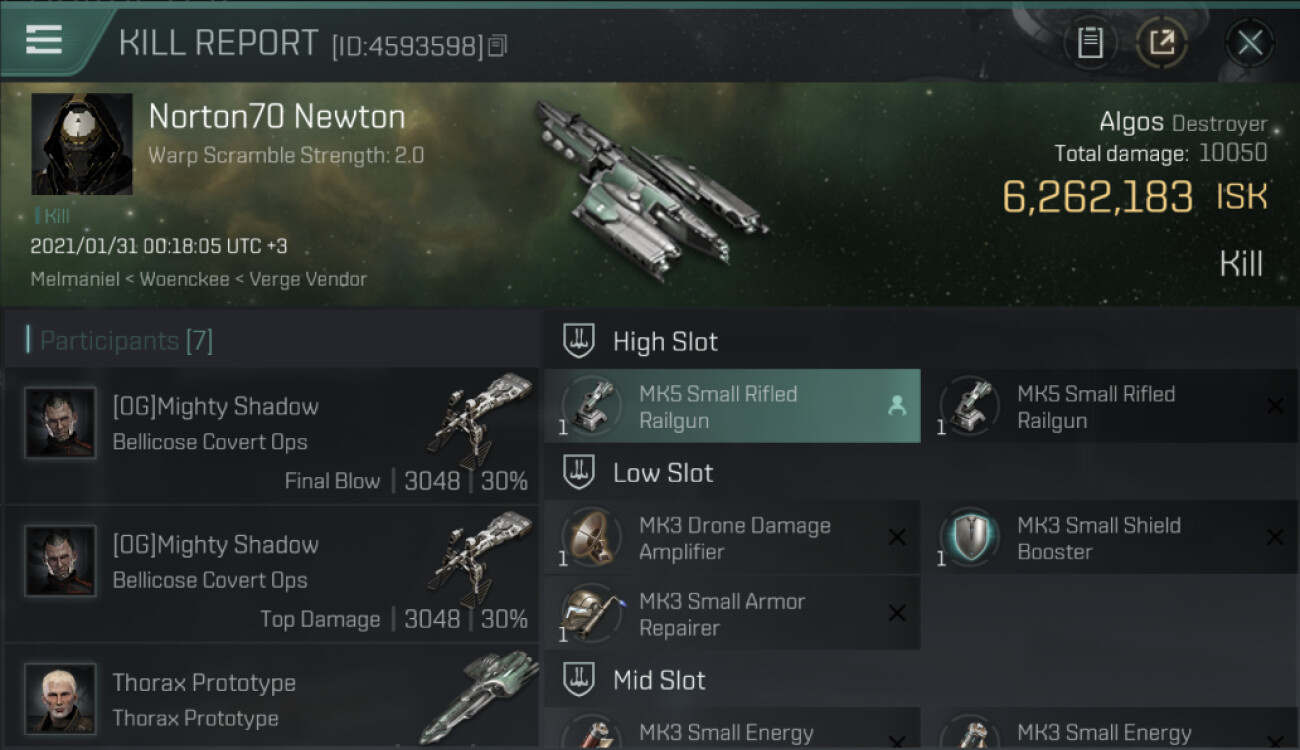Click the share export icon
1300x750 pixels.
pyautogui.click(x=1162, y=42)
